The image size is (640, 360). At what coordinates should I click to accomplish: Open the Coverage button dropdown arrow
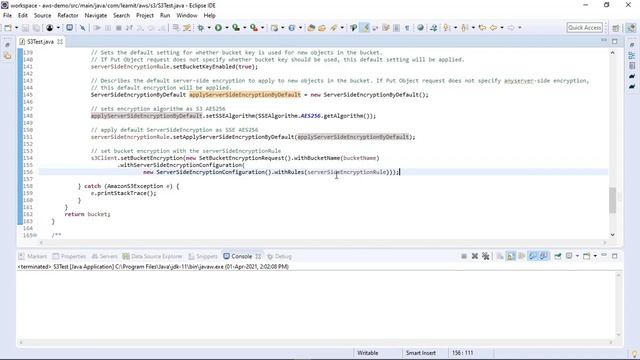click(244, 28)
